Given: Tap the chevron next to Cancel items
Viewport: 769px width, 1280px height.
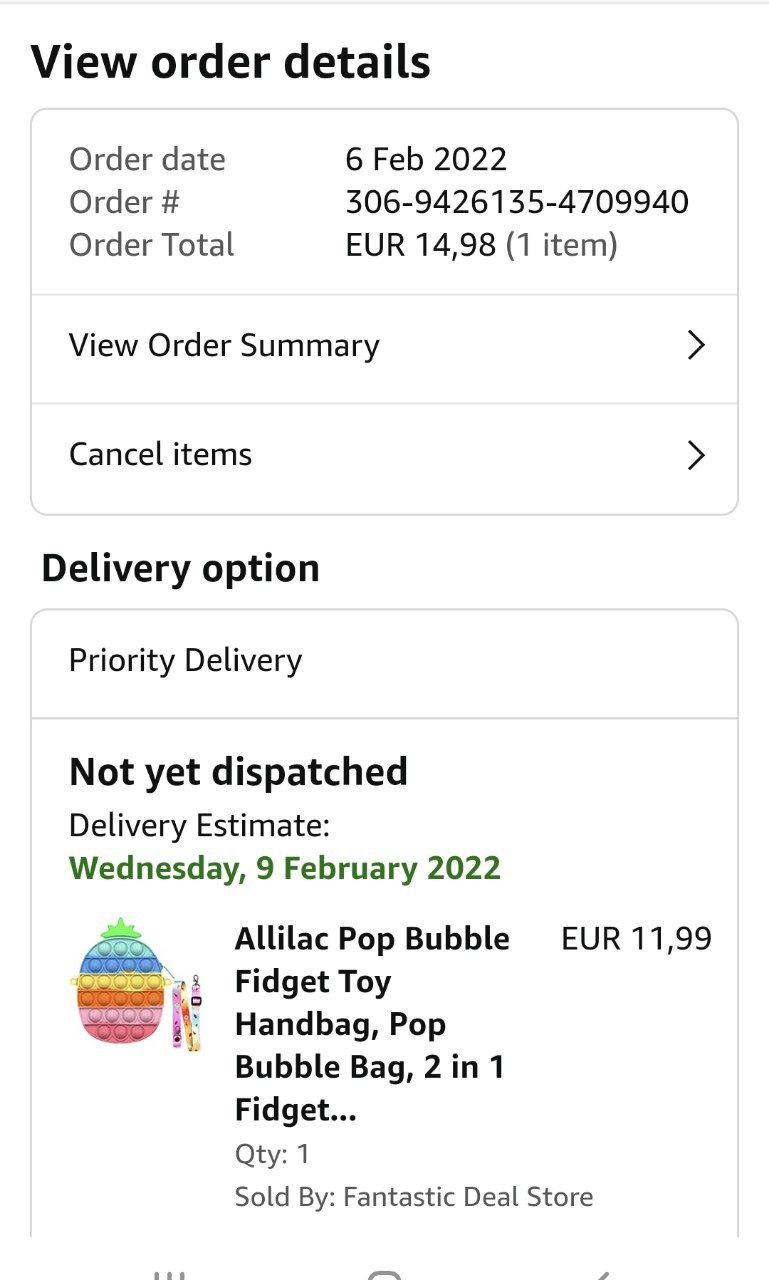Looking at the screenshot, I should pos(696,456).
